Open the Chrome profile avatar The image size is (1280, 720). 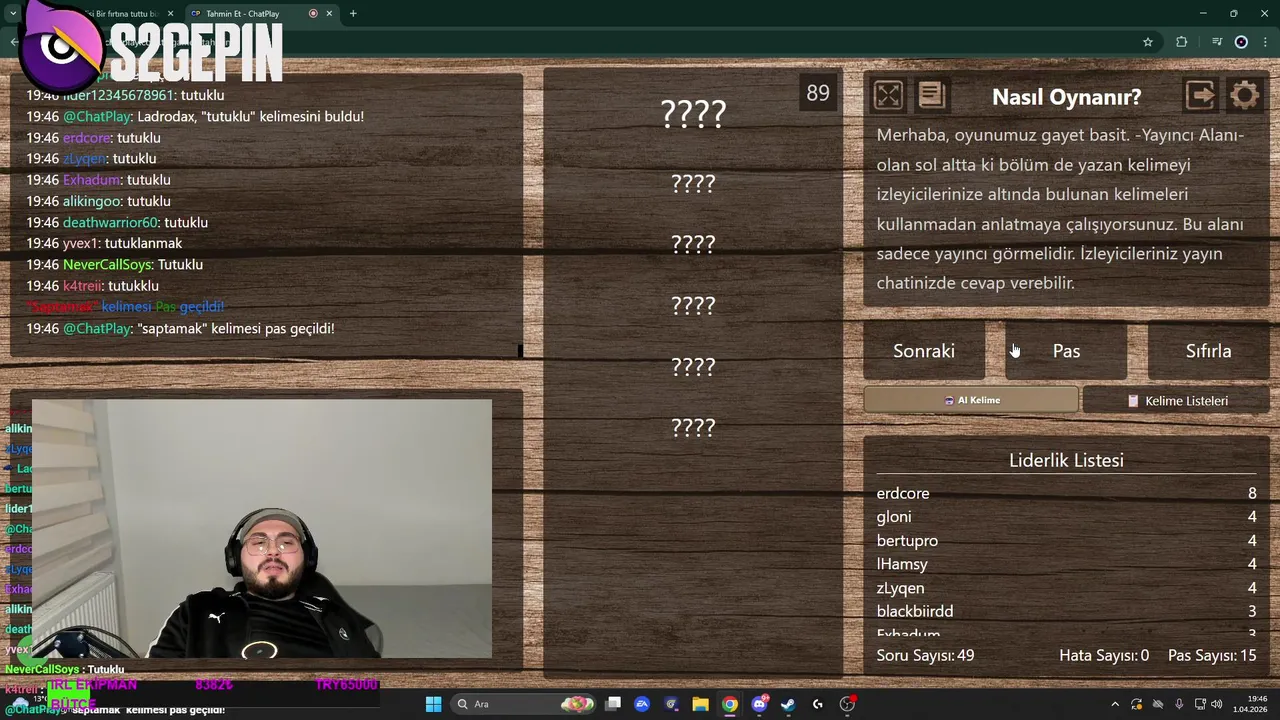[x=1241, y=42]
